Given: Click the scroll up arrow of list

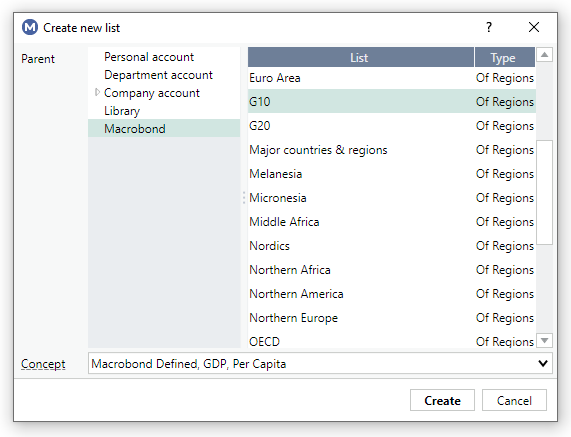Looking at the screenshot, I should pos(544,55).
